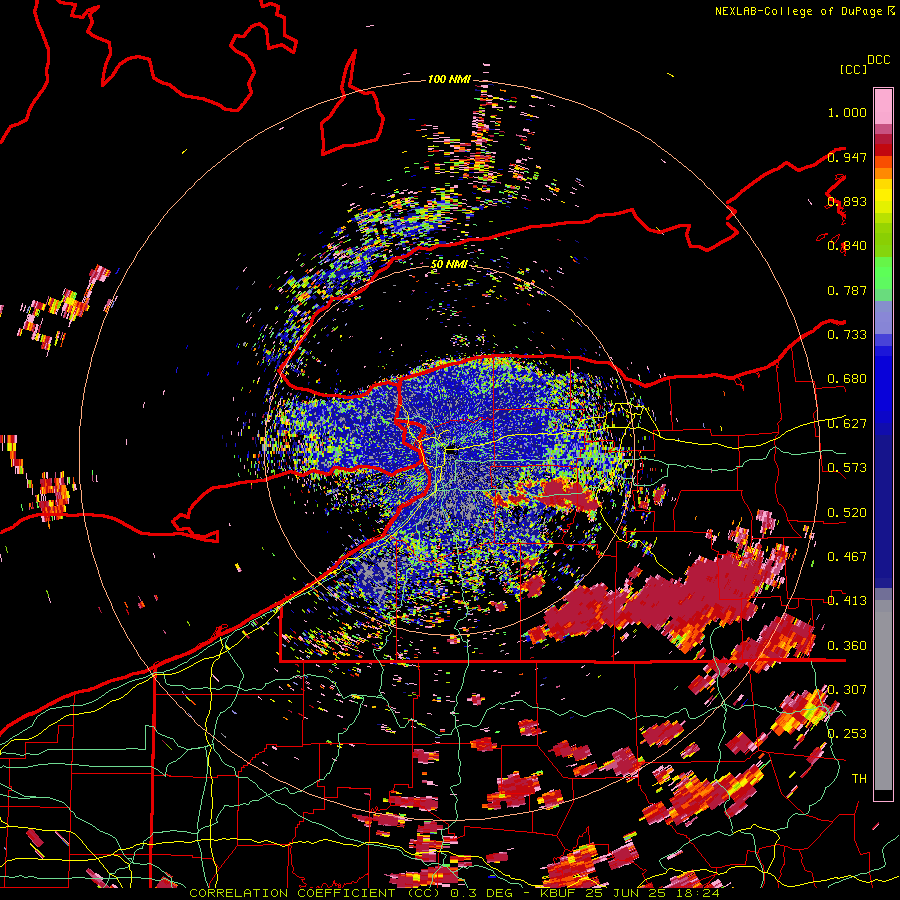Pick the light pink top color bar segment
The image size is (900, 900).
click(x=883, y=106)
